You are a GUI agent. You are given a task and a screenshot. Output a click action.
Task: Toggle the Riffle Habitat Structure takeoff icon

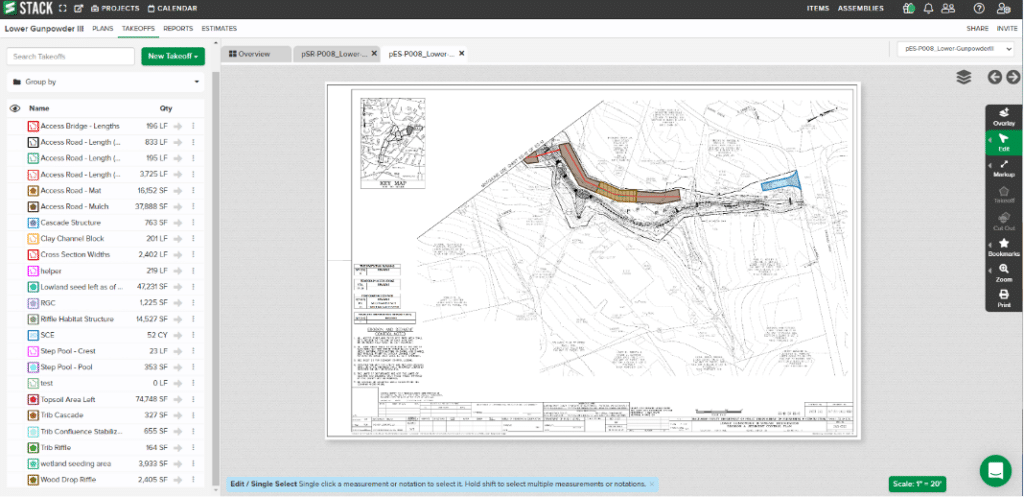pyautogui.click(x=33, y=319)
